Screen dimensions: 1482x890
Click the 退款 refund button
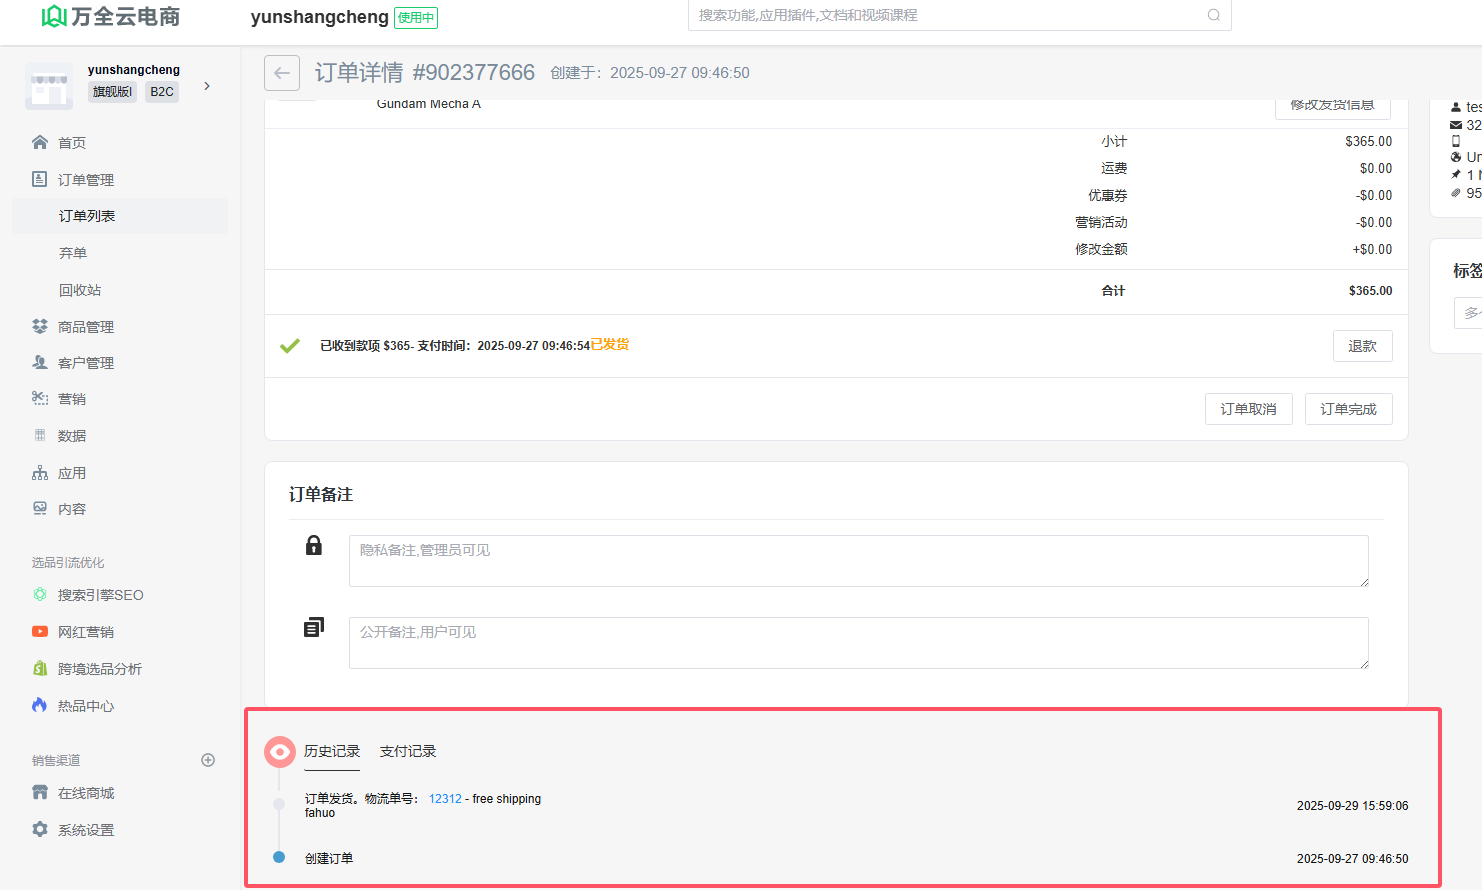tap(1362, 346)
